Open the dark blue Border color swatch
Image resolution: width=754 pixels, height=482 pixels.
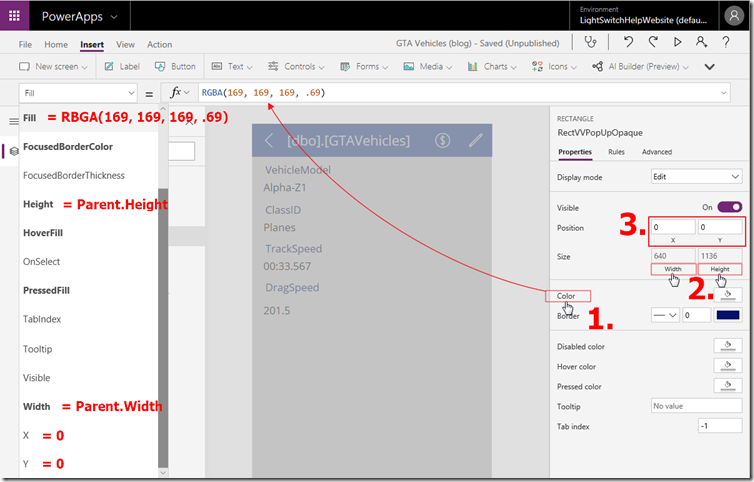coord(728,315)
